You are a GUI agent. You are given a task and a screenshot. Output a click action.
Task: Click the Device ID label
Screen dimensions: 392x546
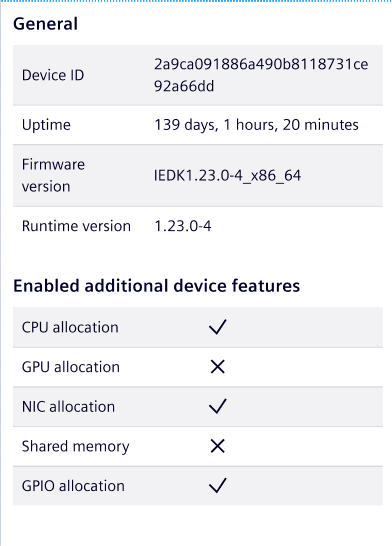click(53, 75)
